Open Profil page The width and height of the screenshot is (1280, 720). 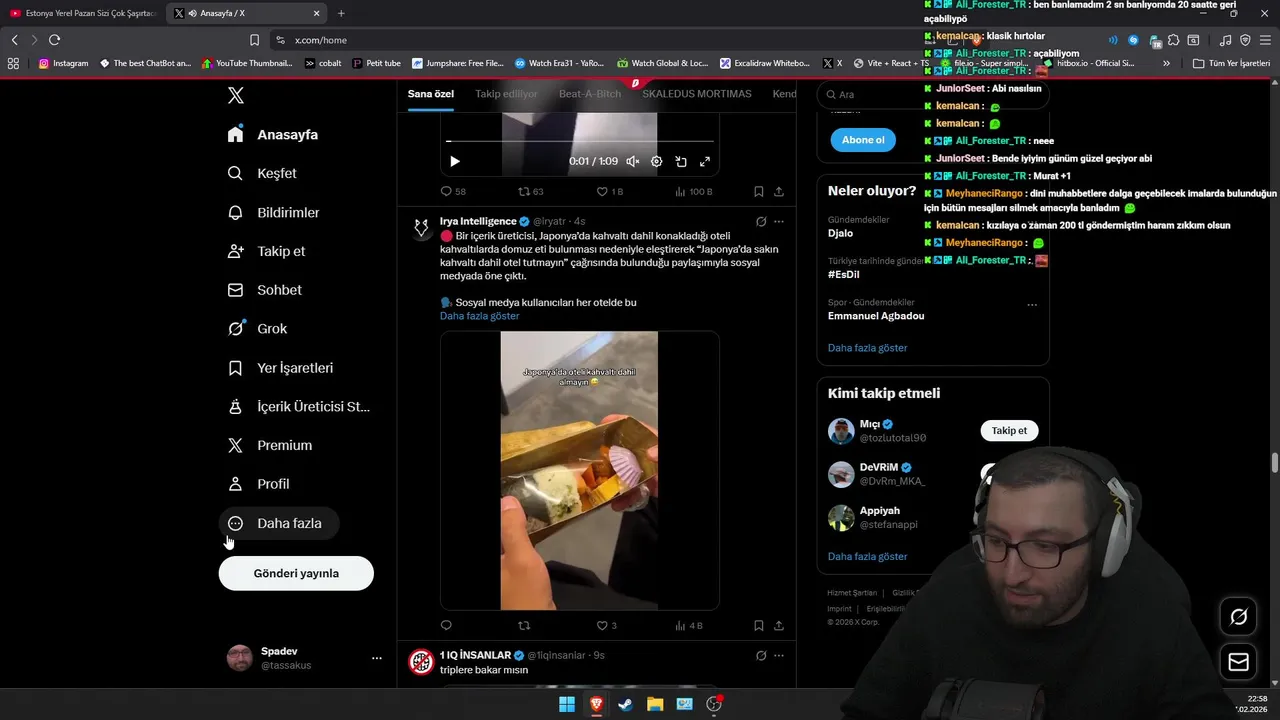coord(258,484)
